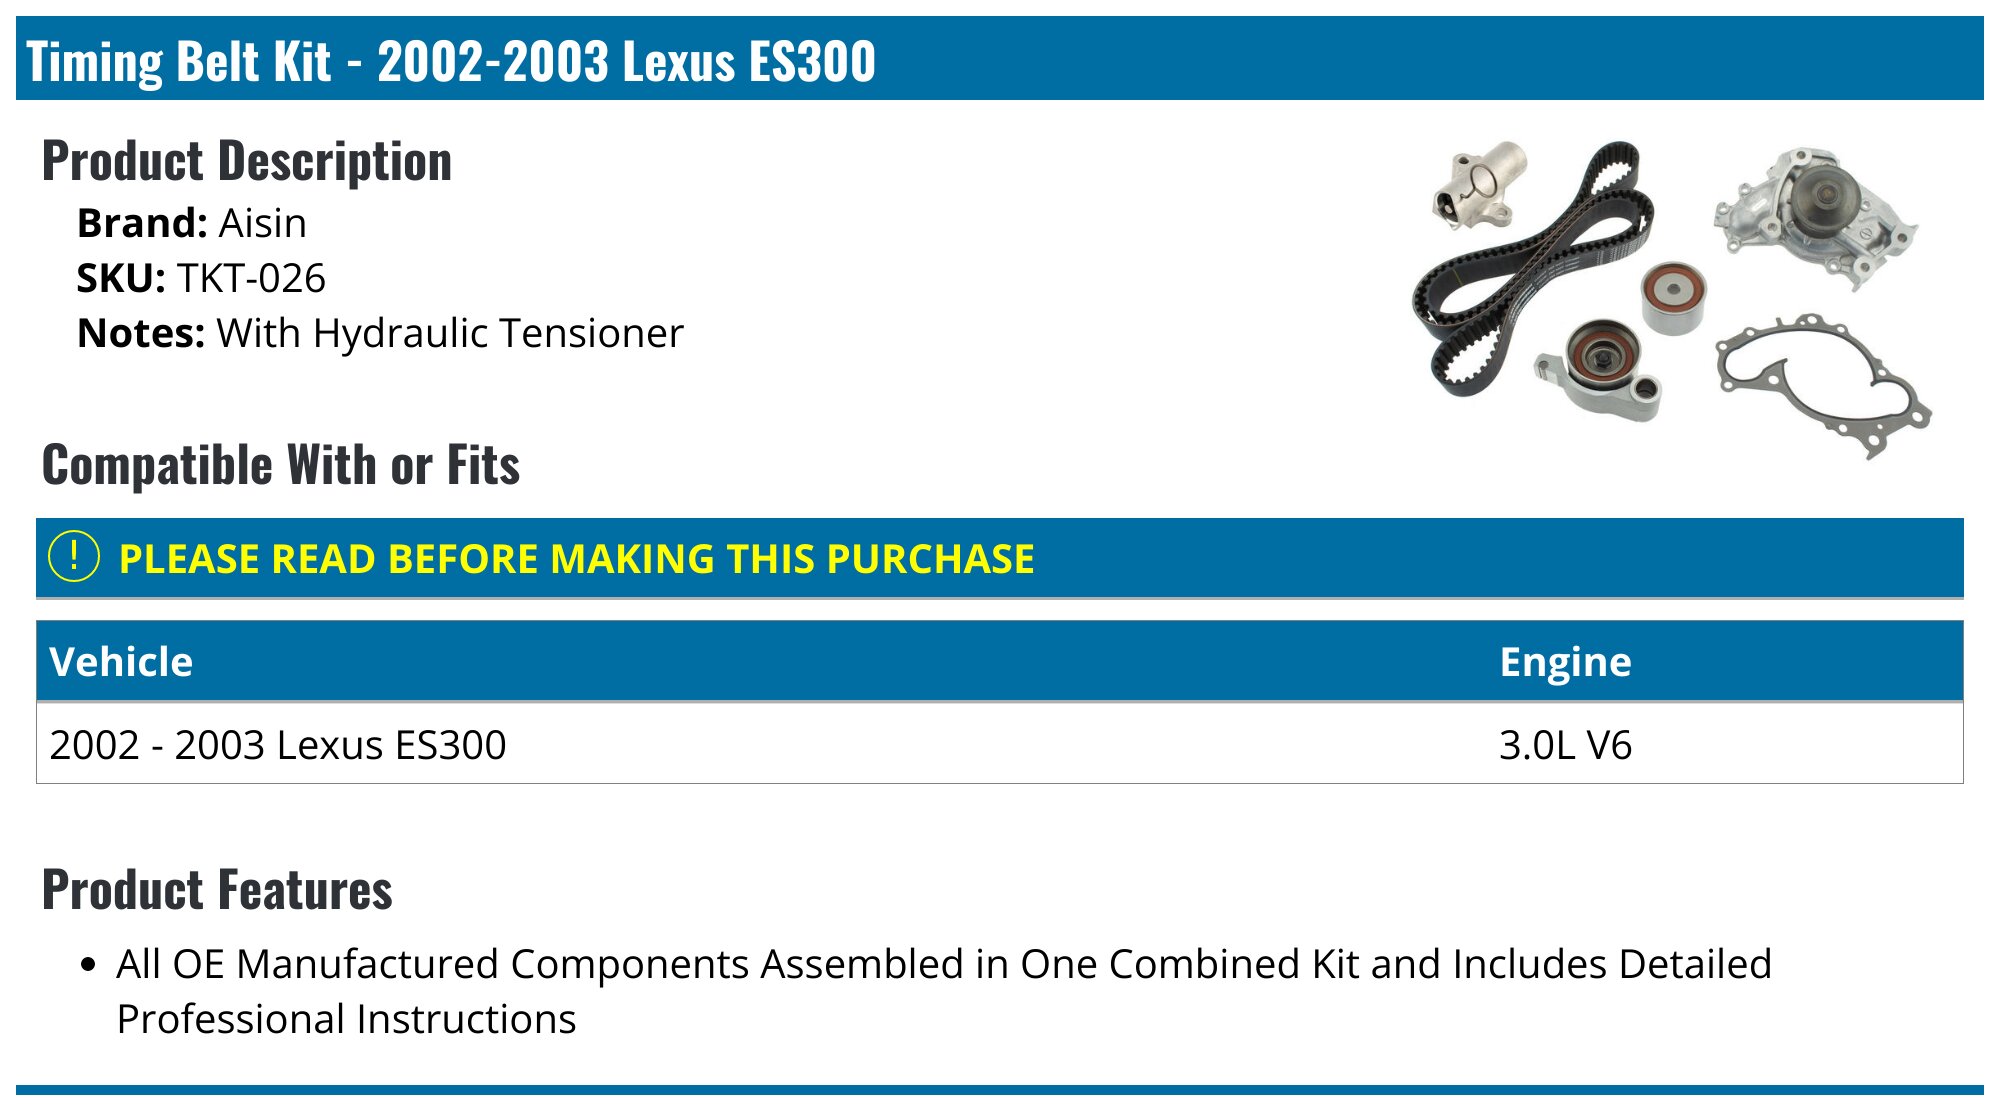Click the exclamation warning icon
Image resolution: width=2000 pixels, height=1111 pixels.
coord(74,557)
